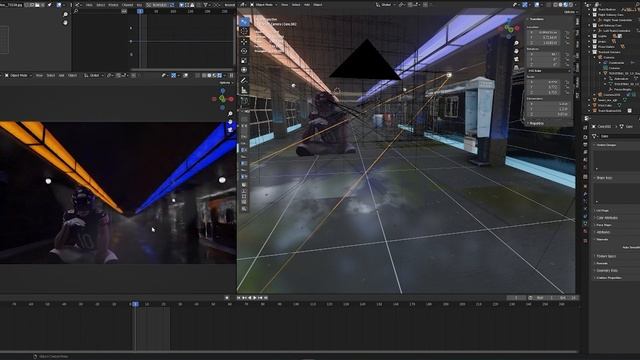This screenshot has height=360, width=640.
Task: Open Object Mode dropdown in left viewport
Action: pos(19,76)
